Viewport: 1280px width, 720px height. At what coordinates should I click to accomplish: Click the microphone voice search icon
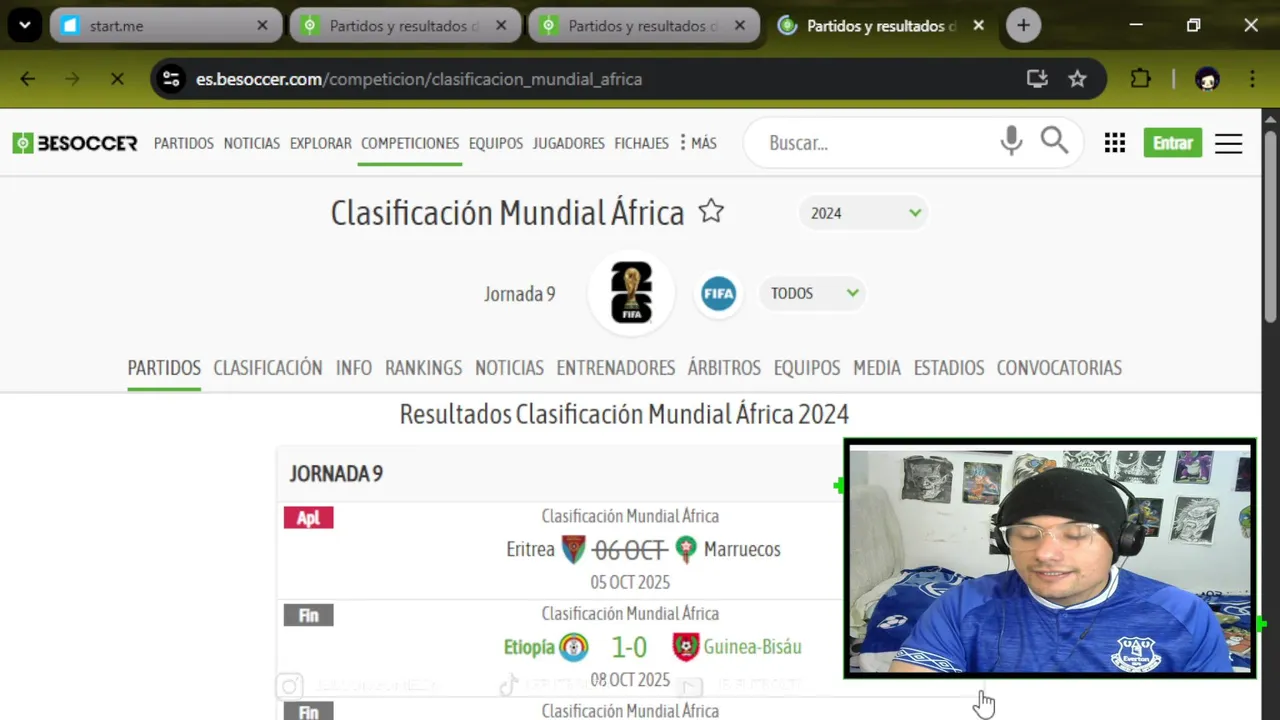(x=1011, y=141)
